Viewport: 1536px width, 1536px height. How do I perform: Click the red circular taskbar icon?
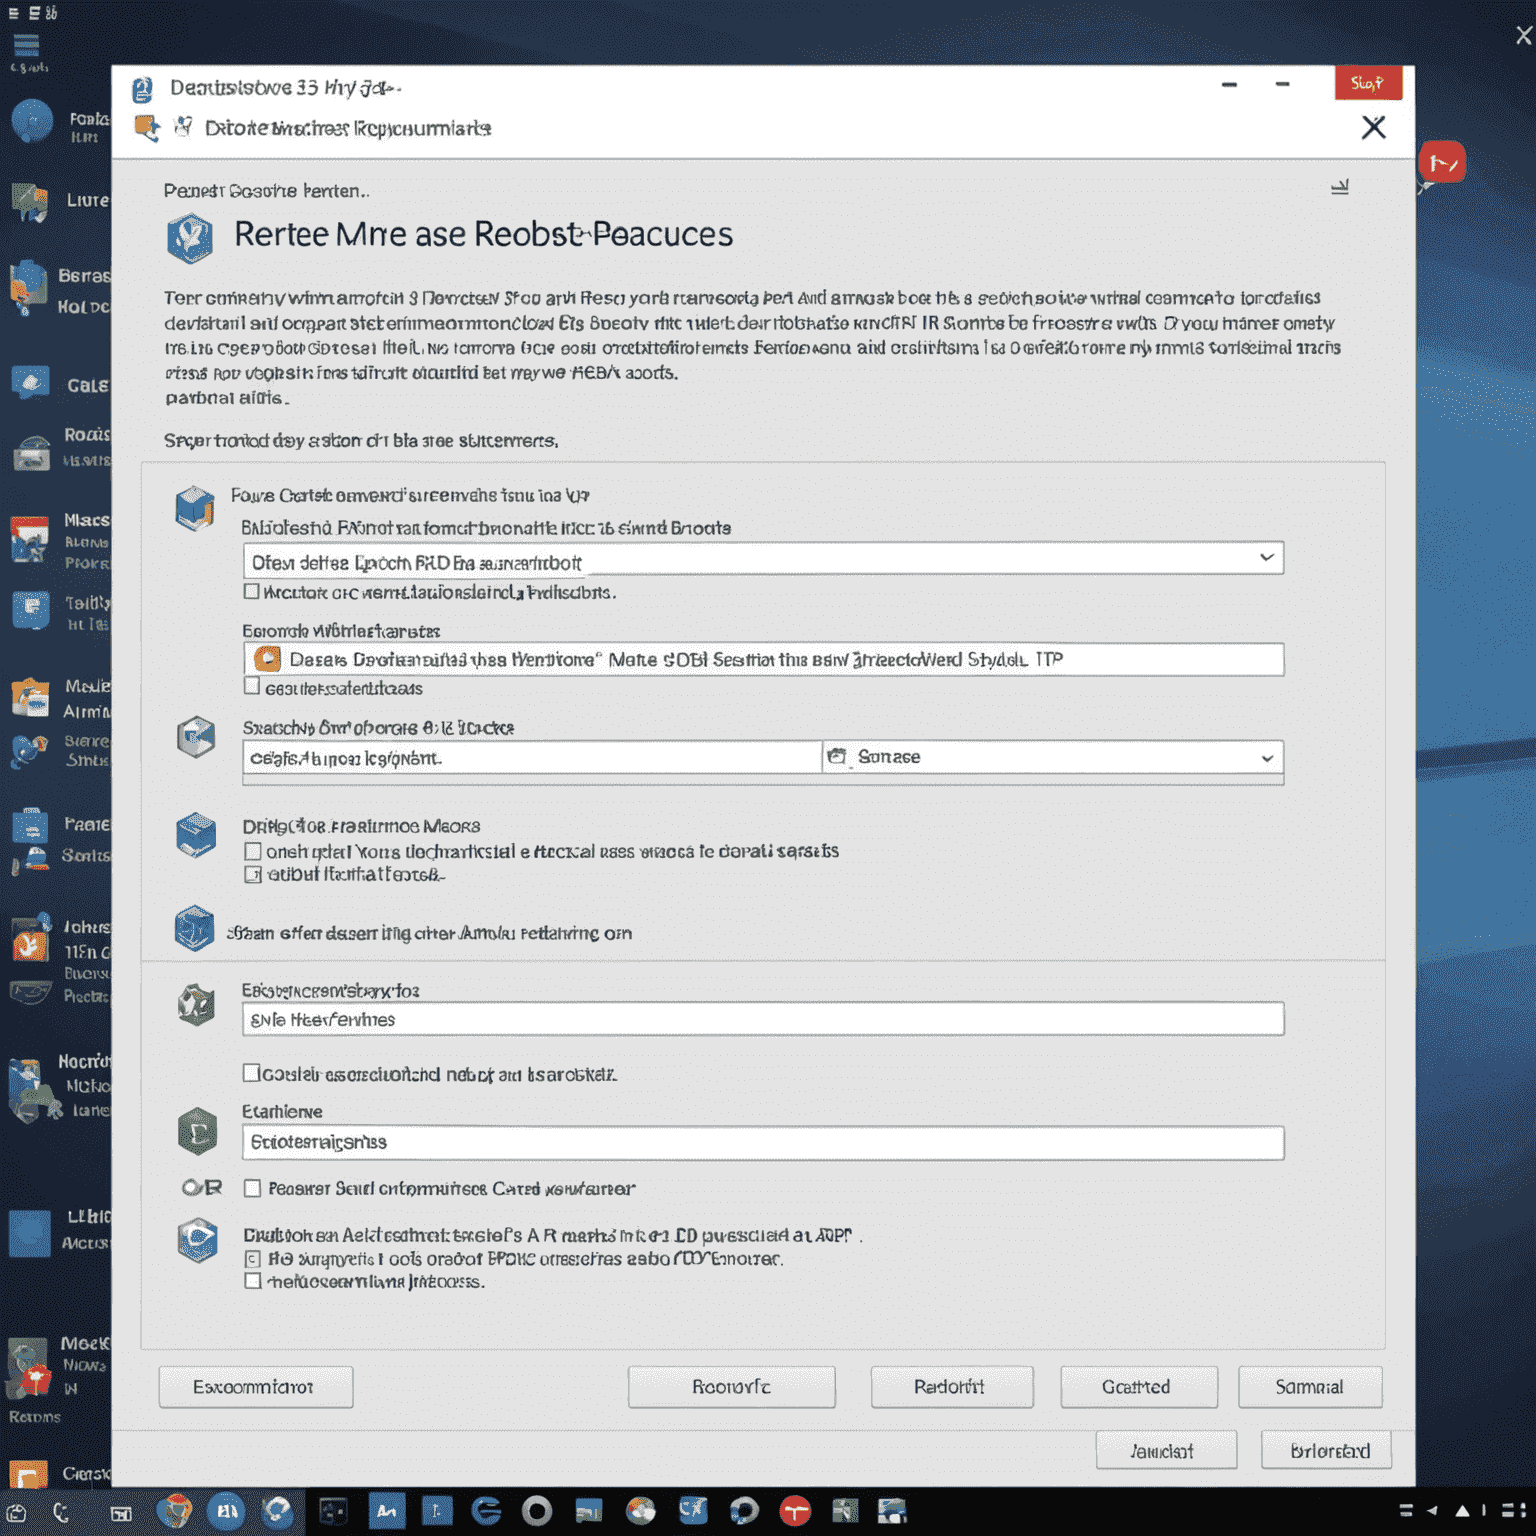click(795, 1510)
